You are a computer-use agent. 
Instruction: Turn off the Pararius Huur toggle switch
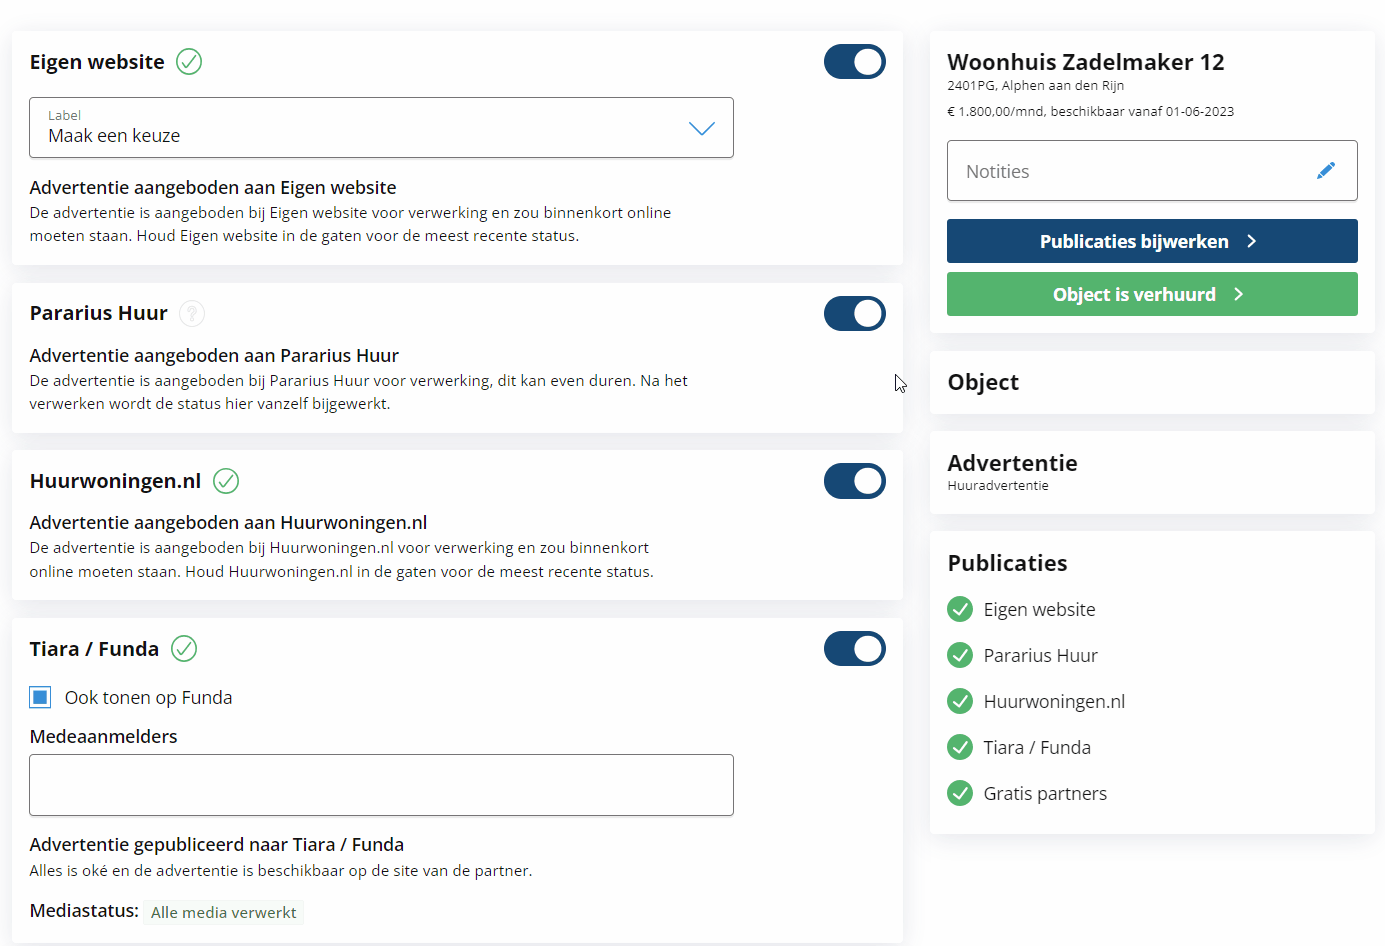pos(855,314)
